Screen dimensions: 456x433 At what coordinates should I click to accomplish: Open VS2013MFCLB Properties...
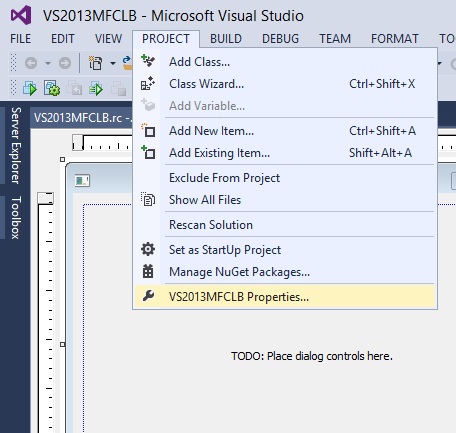[285, 296]
